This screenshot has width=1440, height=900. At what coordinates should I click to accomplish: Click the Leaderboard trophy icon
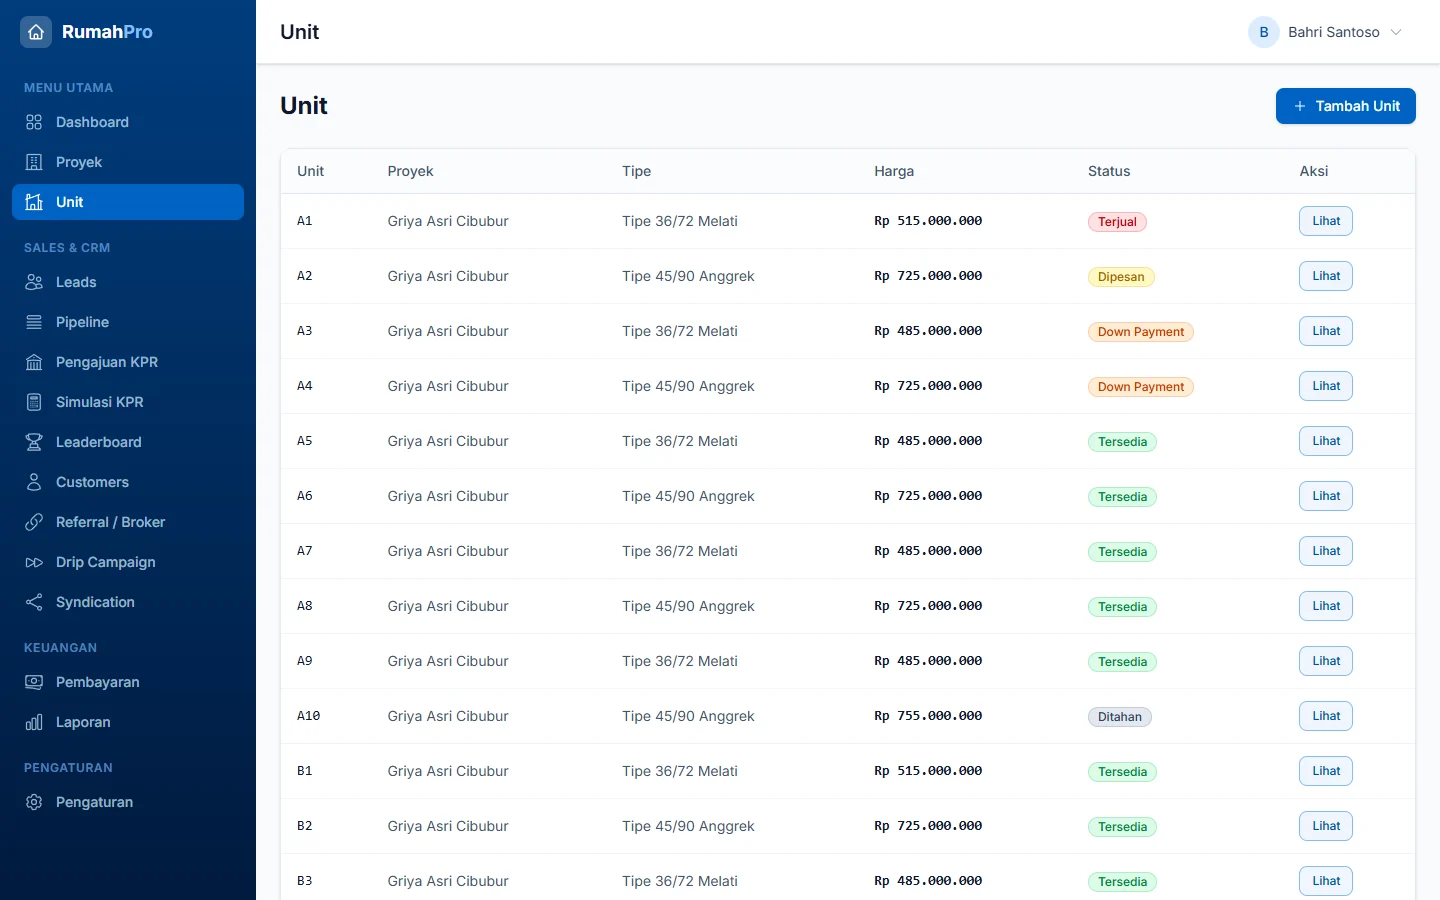pos(34,442)
